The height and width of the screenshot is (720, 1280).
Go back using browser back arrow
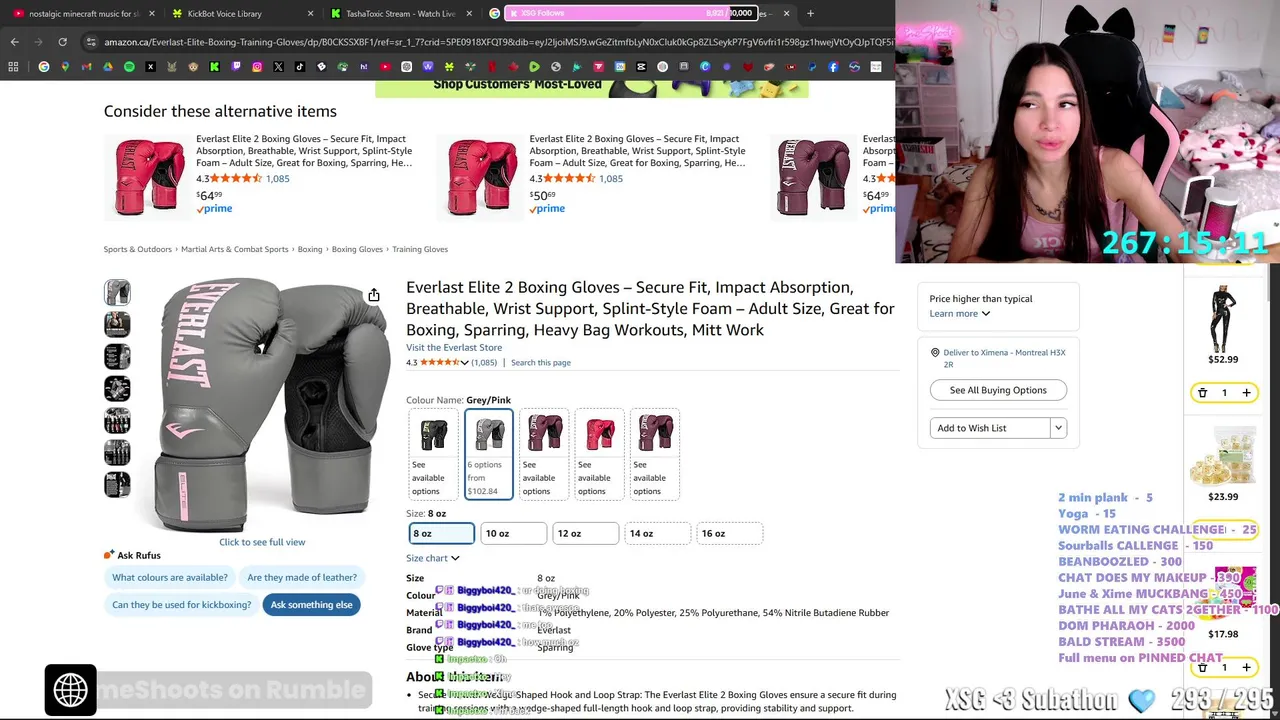tap(14, 42)
